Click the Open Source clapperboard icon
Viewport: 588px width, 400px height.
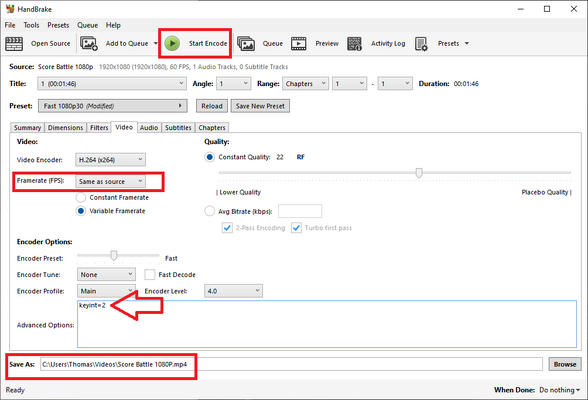coord(14,43)
